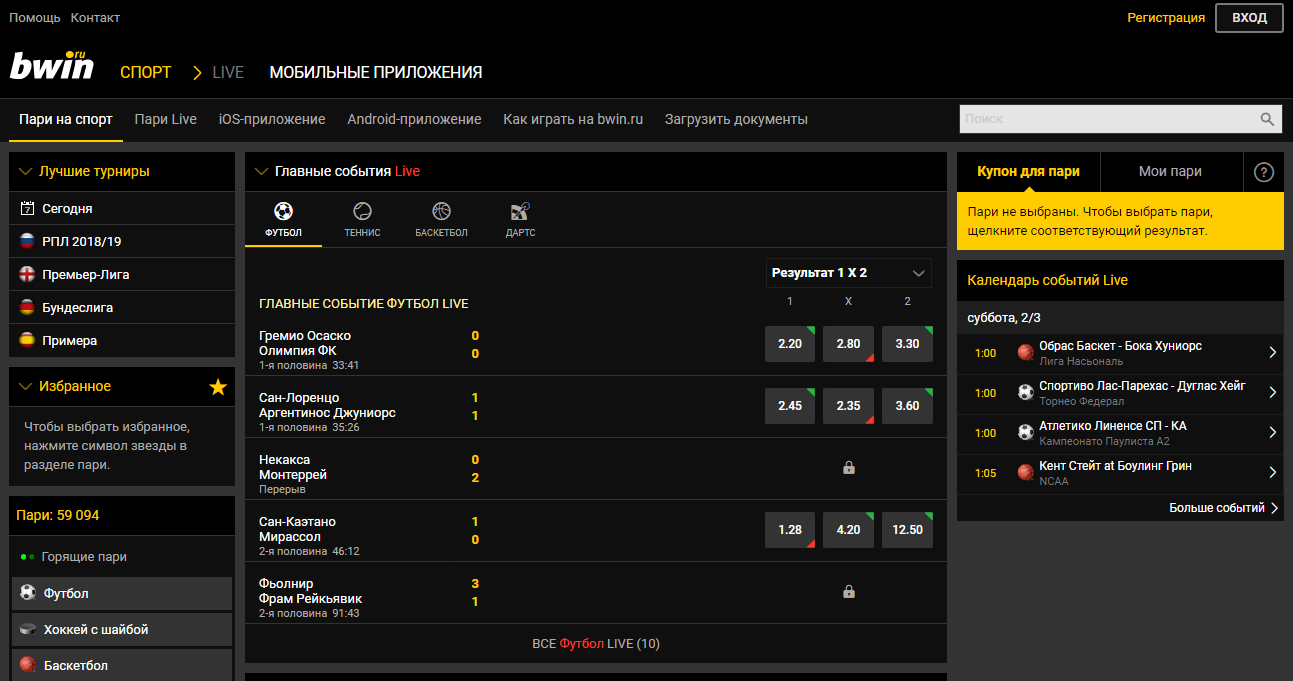Select the tennis ball icon tab

(362, 211)
